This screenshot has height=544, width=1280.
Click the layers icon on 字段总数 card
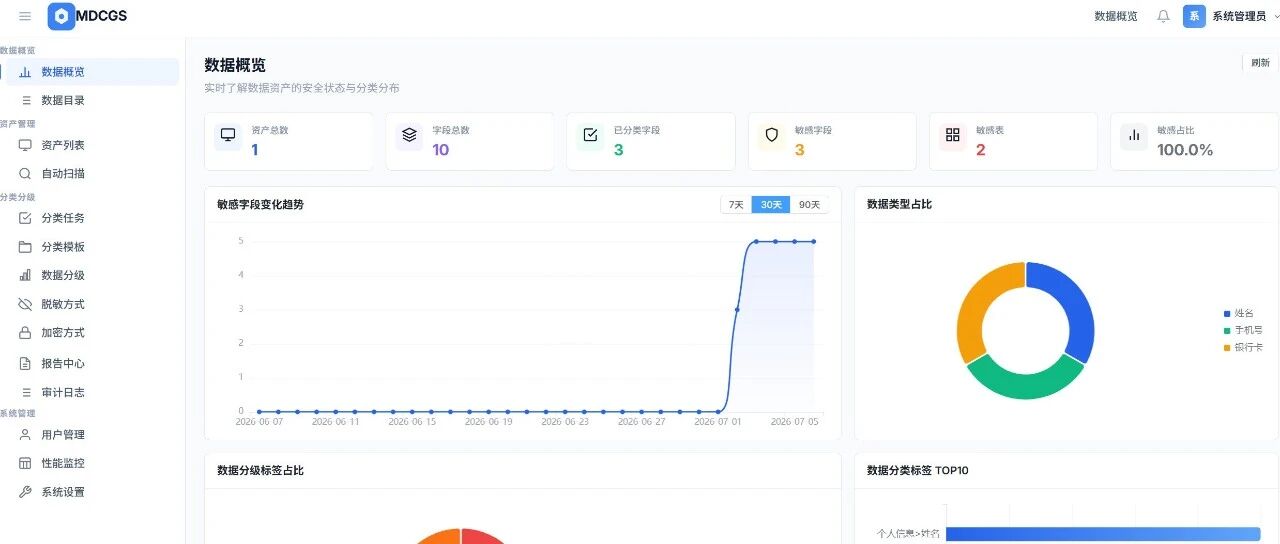(409, 136)
